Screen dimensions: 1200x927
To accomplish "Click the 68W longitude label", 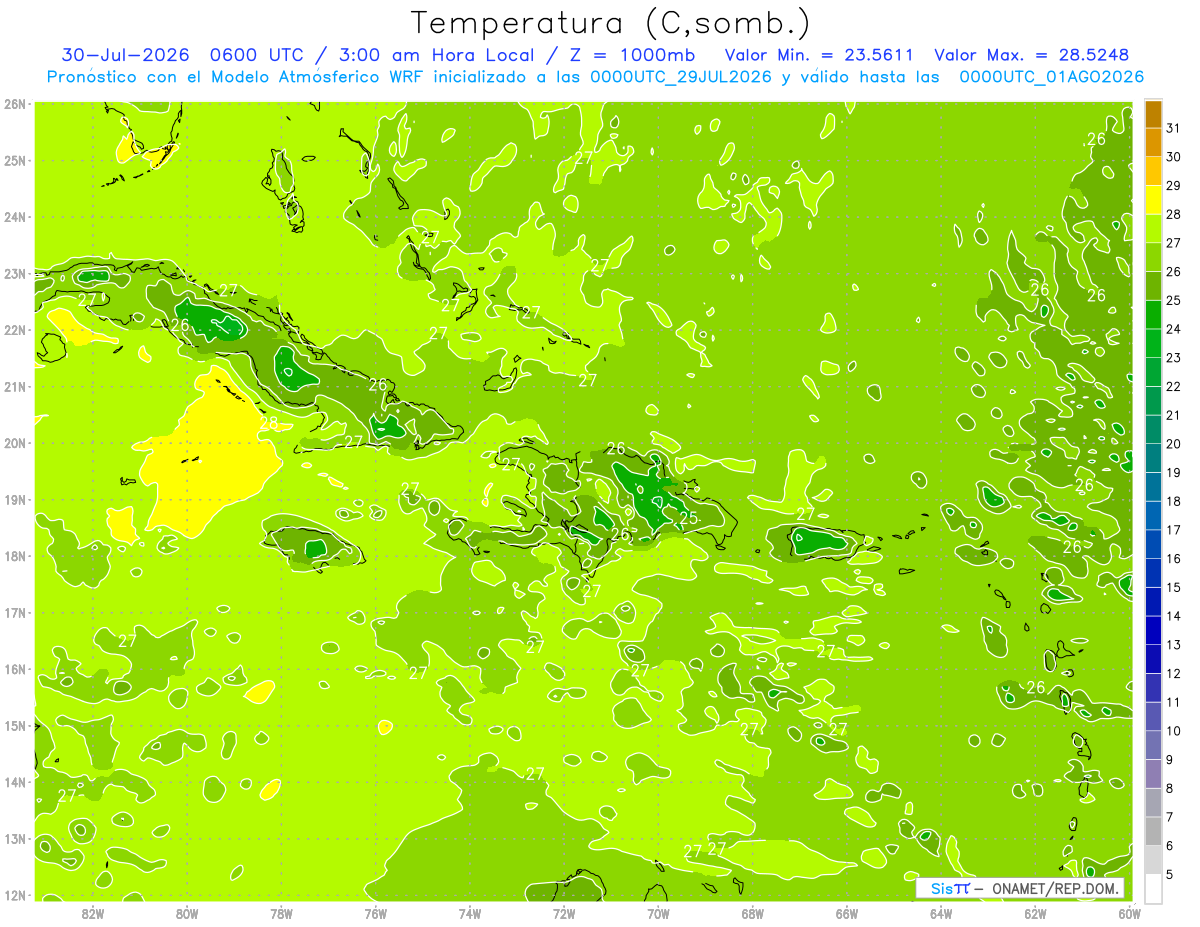I will coord(752,914).
